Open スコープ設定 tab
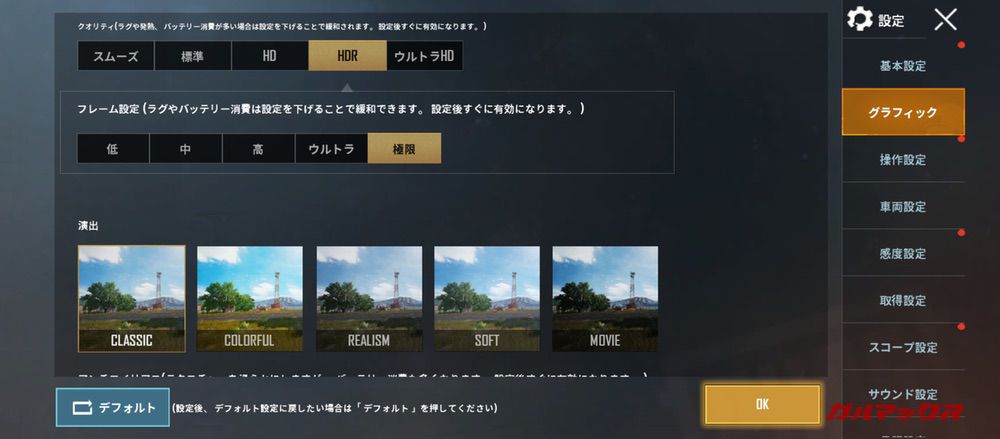 point(903,347)
